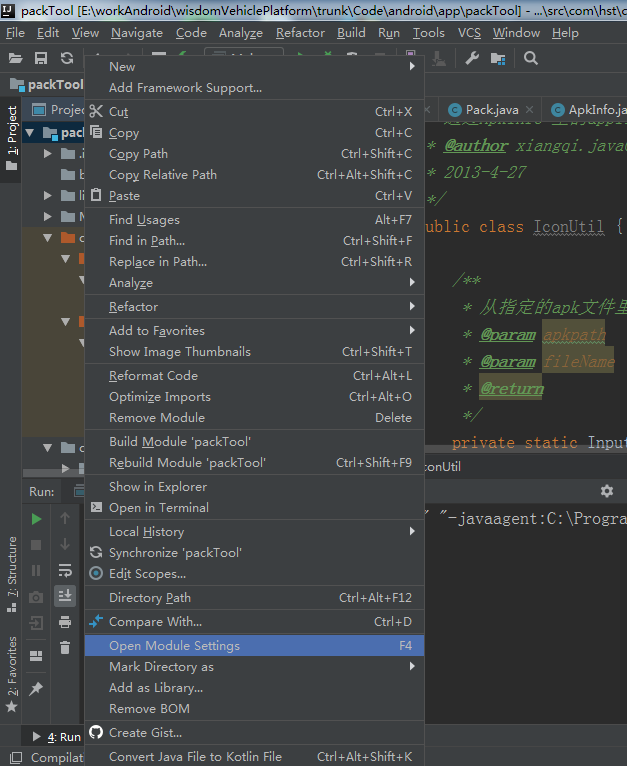Switch to the Pack.java tab
The height and width of the screenshot is (766, 627).
(x=492, y=110)
